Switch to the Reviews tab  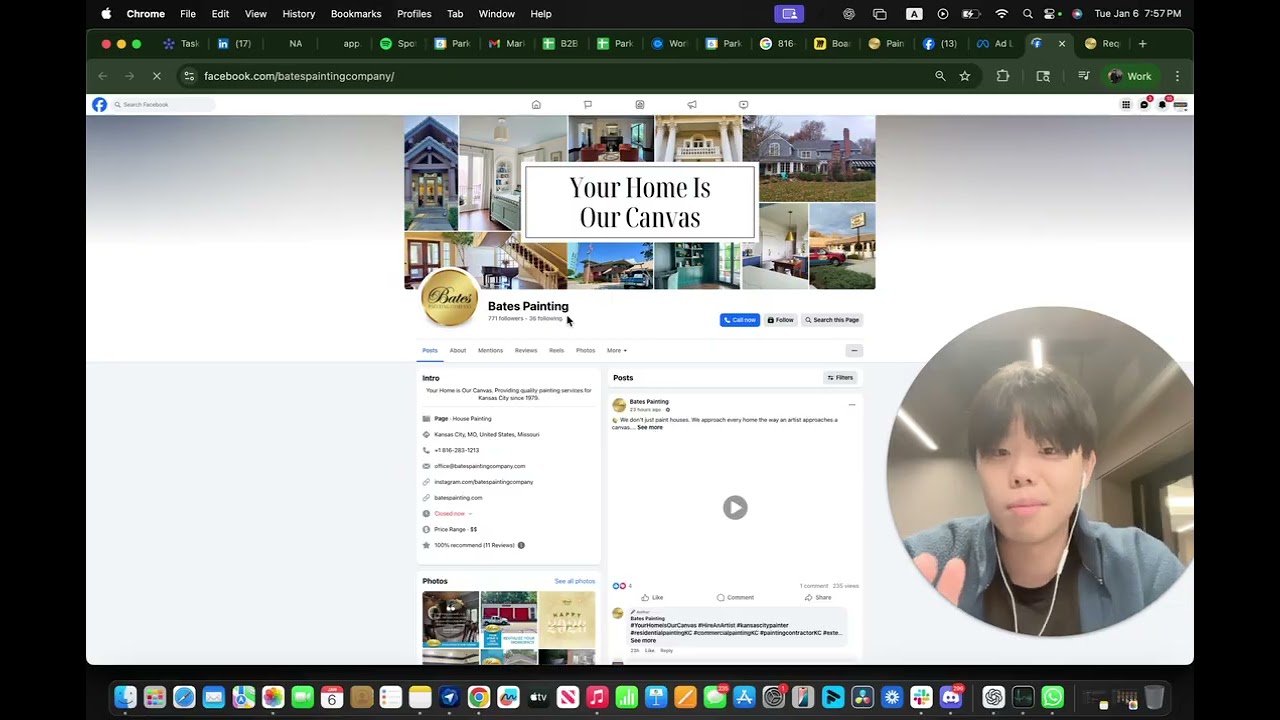click(x=526, y=350)
